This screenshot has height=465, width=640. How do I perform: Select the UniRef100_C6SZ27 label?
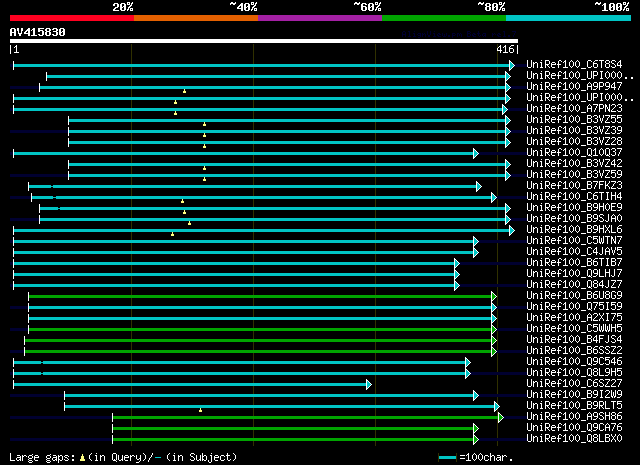coord(574,384)
